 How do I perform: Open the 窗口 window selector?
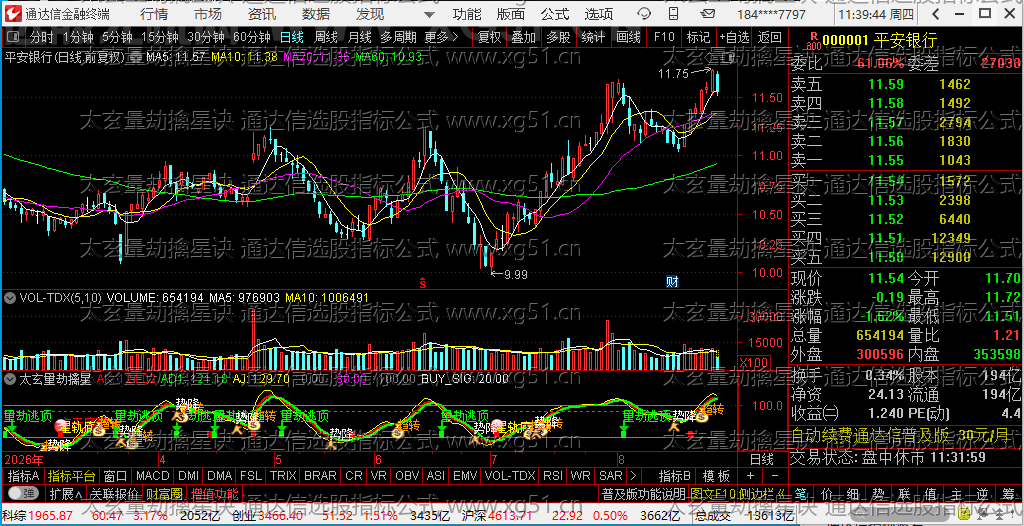pyautogui.click(x=115, y=476)
